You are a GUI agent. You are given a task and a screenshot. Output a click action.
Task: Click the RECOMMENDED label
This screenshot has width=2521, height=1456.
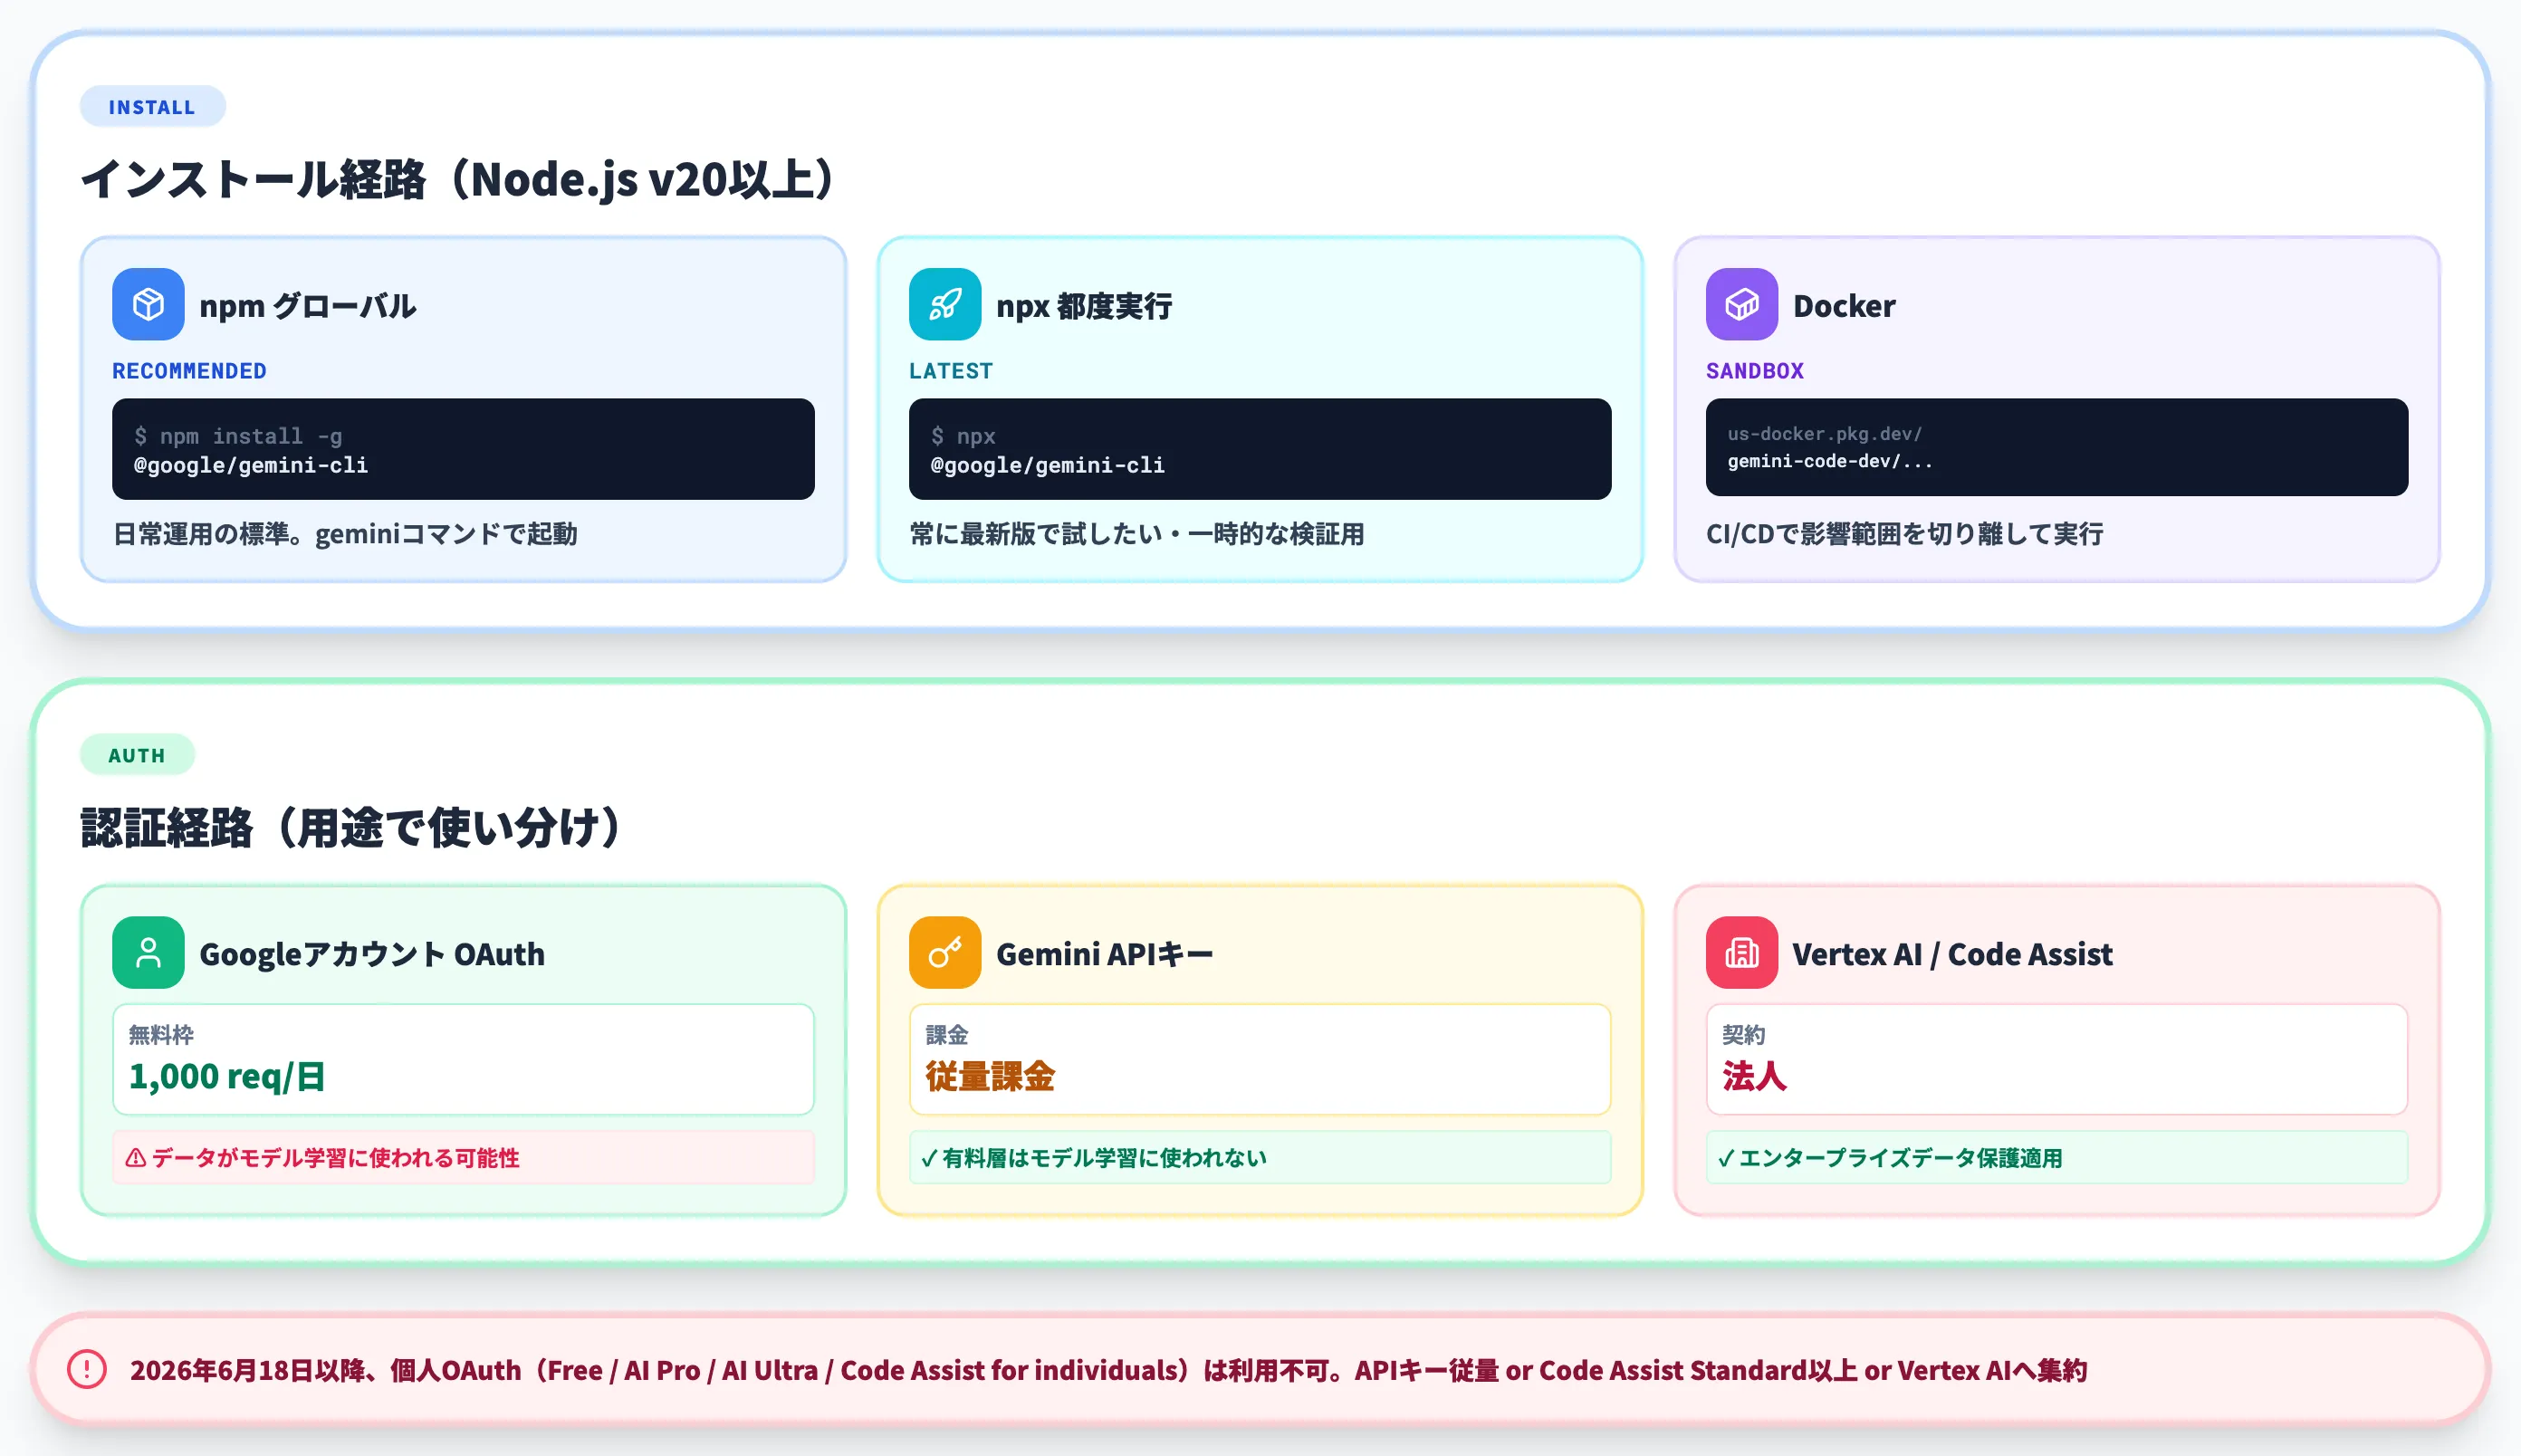189,371
